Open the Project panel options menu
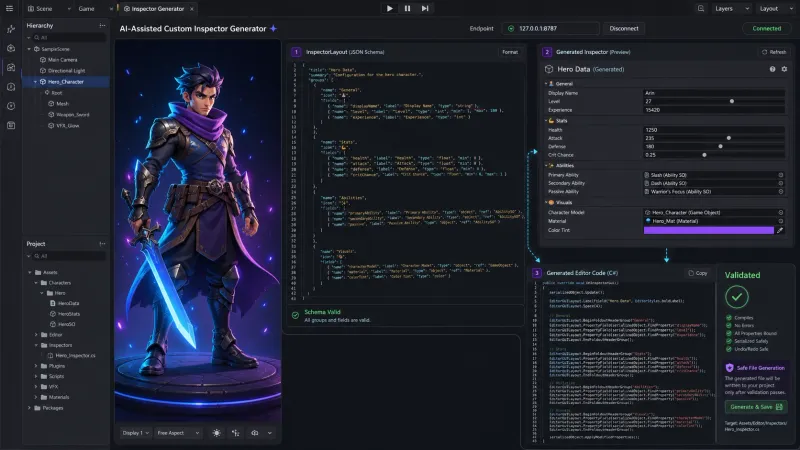This screenshot has height=450, width=800. 103,244
